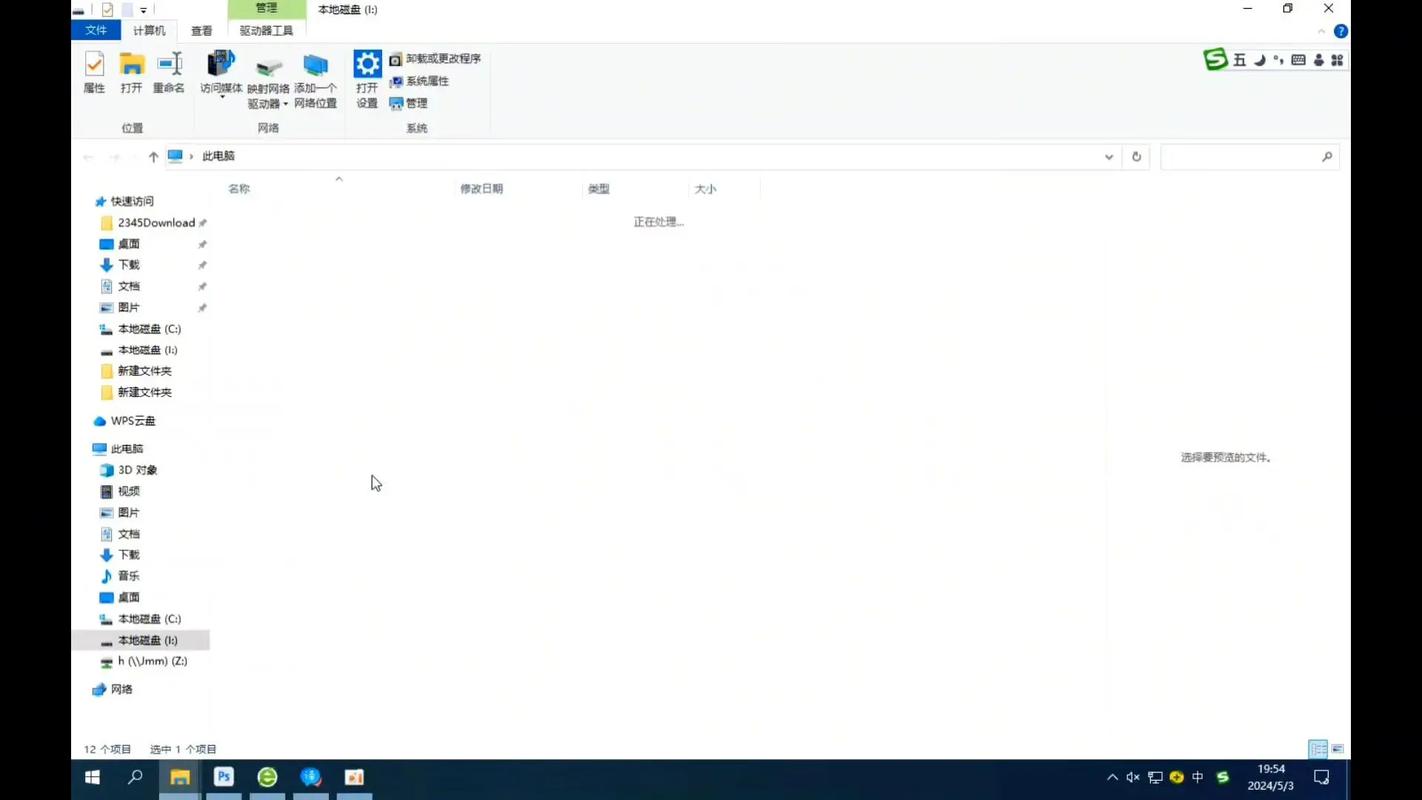Viewport: 1422px width, 800px height.
Task: Click 添加一个网络位置 icon in ribbon
Action: tap(315, 80)
